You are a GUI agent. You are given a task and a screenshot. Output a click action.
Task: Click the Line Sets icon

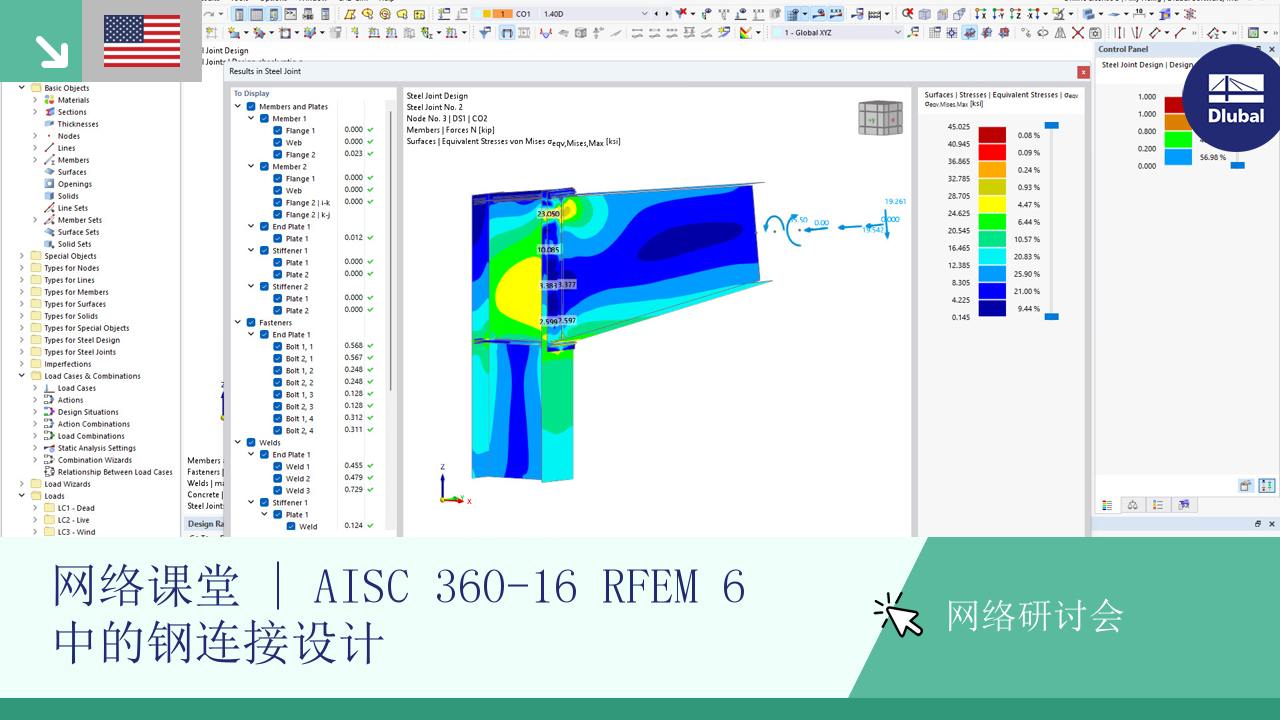click(49, 208)
